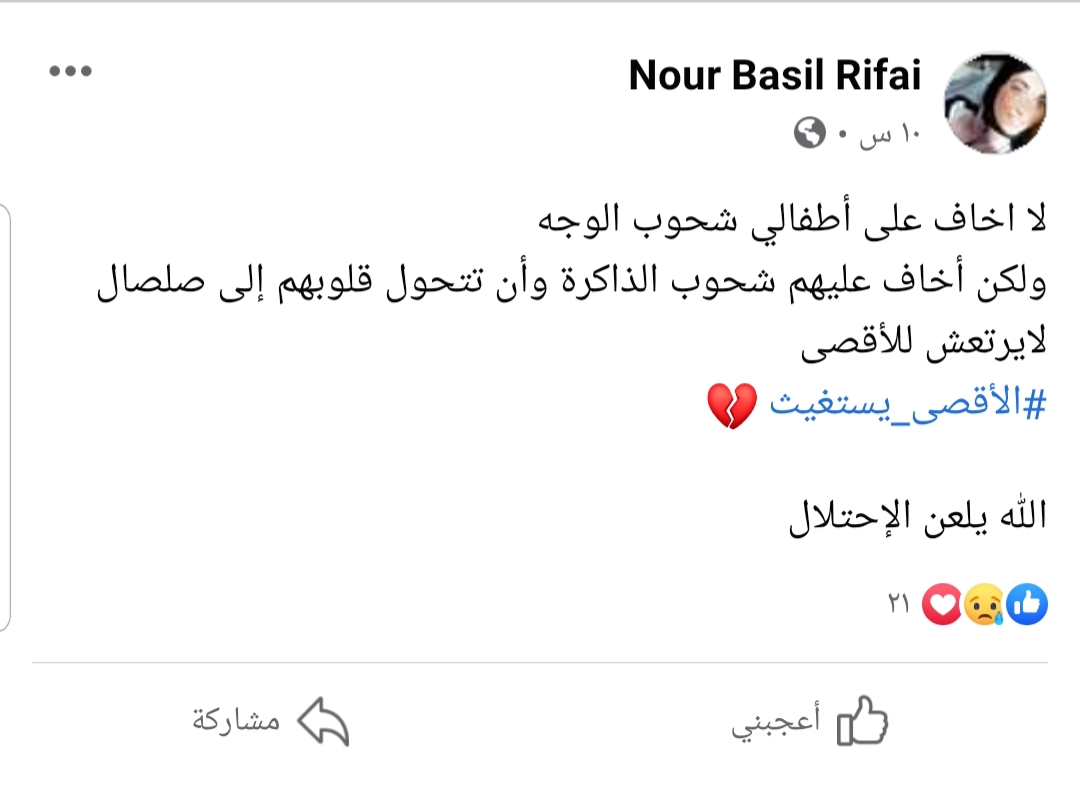Image resolution: width=1080 pixels, height=789 pixels.
Task: Click the broken heart emoji
Action: tap(731, 406)
